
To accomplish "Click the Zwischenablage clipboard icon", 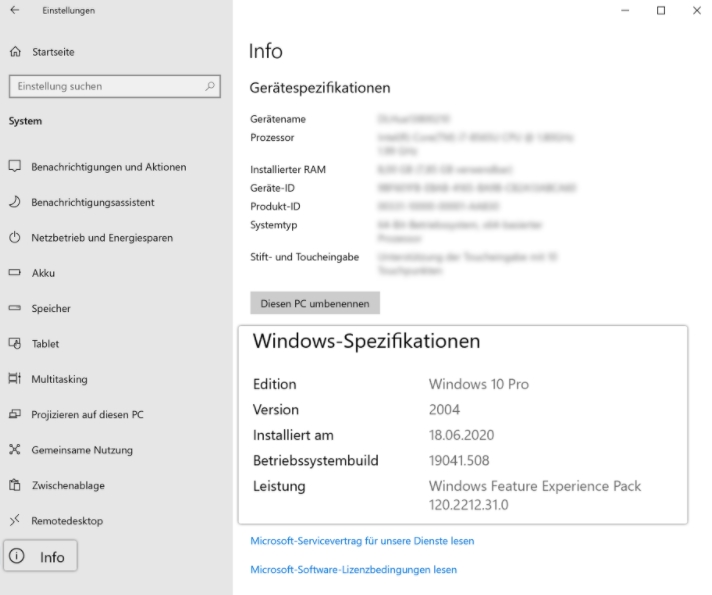I will 15,485.
